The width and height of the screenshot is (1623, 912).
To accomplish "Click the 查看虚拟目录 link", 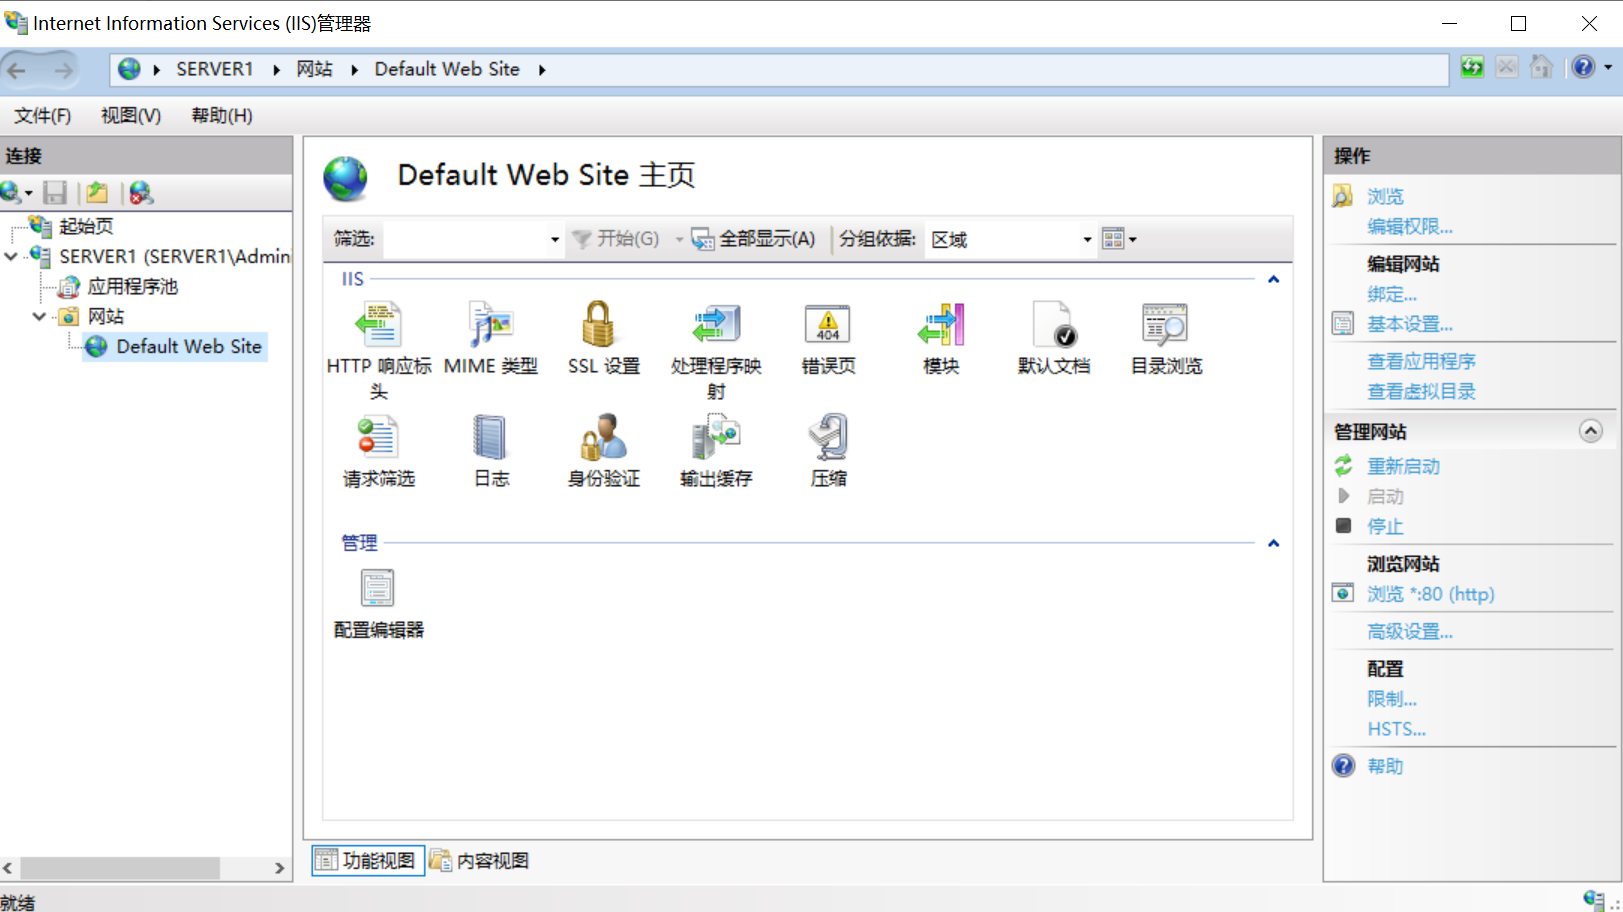I will (x=1422, y=392).
